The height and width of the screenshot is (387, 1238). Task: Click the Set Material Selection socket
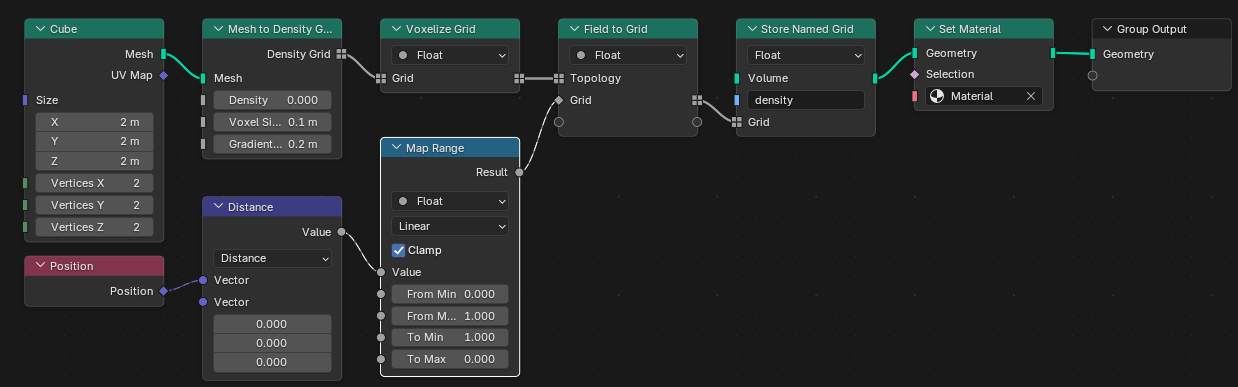(x=914, y=75)
